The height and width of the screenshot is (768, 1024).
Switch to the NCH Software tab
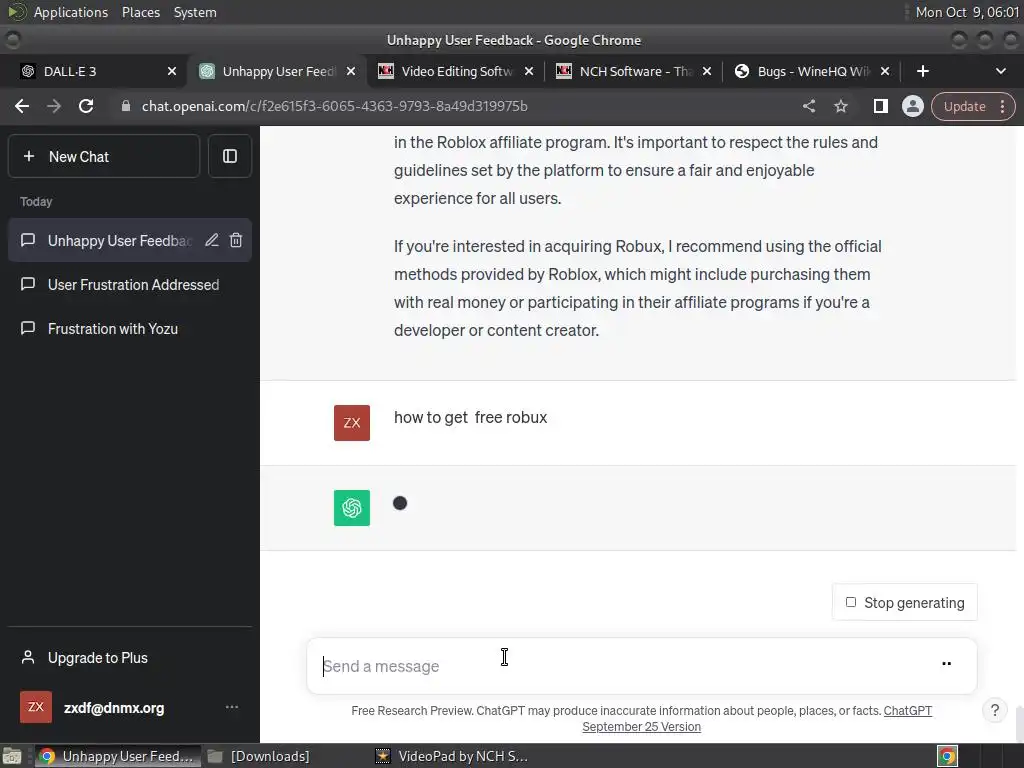point(634,71)
